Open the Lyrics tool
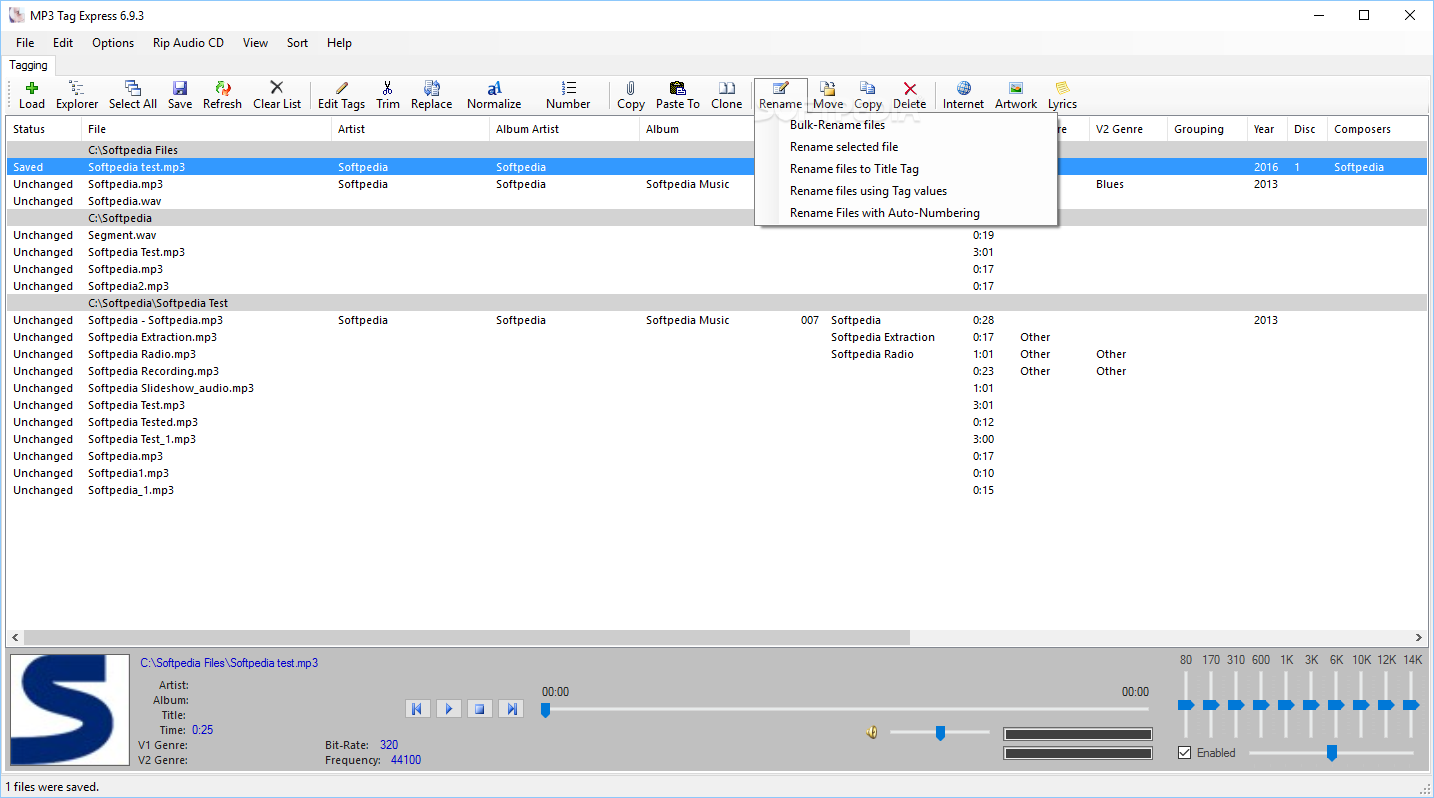Viewport: 1434px width, 798px height. [x=1062, y=95]
